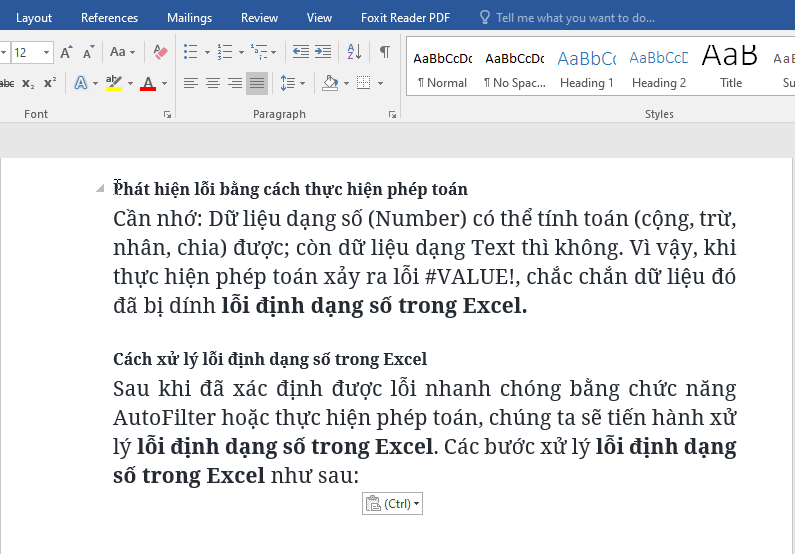Open the Layout tab
Screen dimensions: 795x554
[x=33, y=18]
